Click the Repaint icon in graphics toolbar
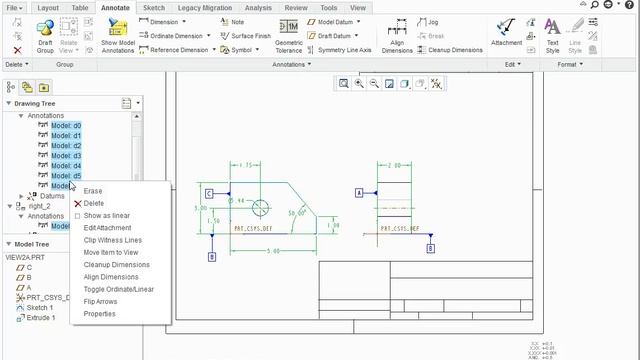Screen dimensions: 640x360 pyautogui.click(x=389, y=84)
